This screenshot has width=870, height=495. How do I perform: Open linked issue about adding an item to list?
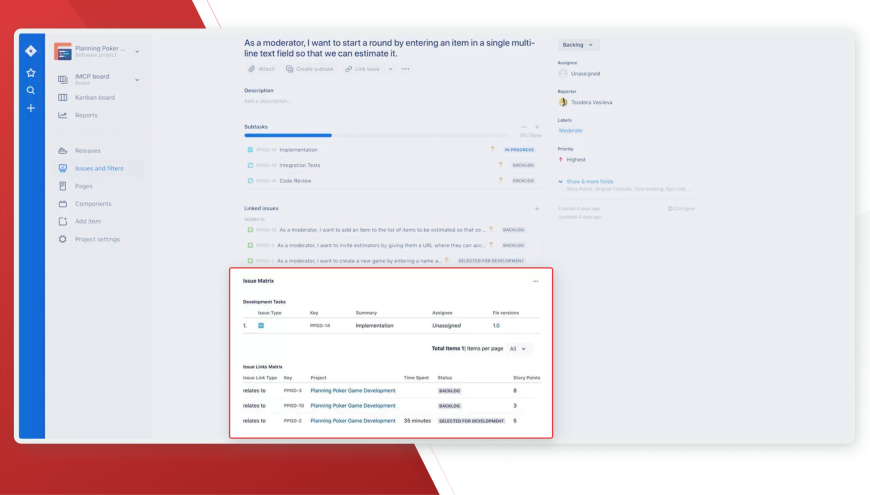(382, 230)
